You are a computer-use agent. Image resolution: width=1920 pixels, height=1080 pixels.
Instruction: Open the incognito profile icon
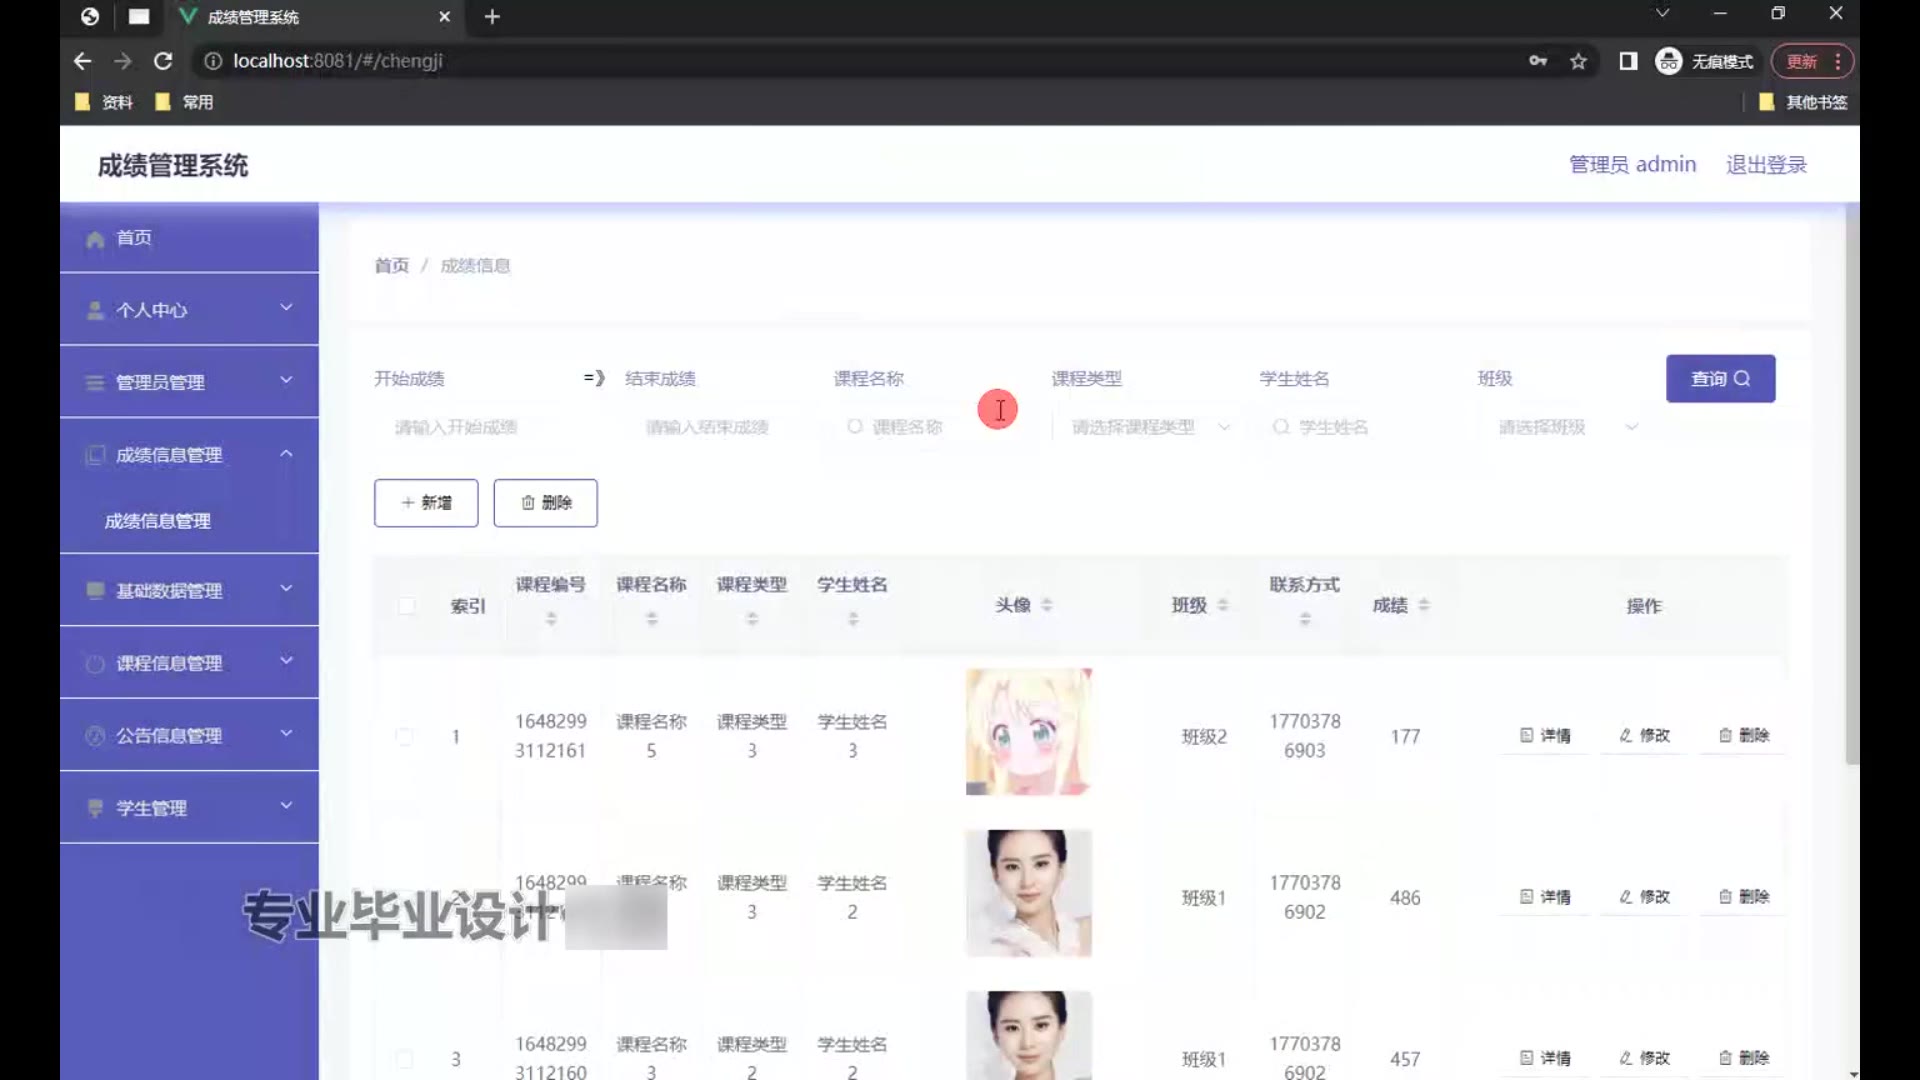[1668, 61]
